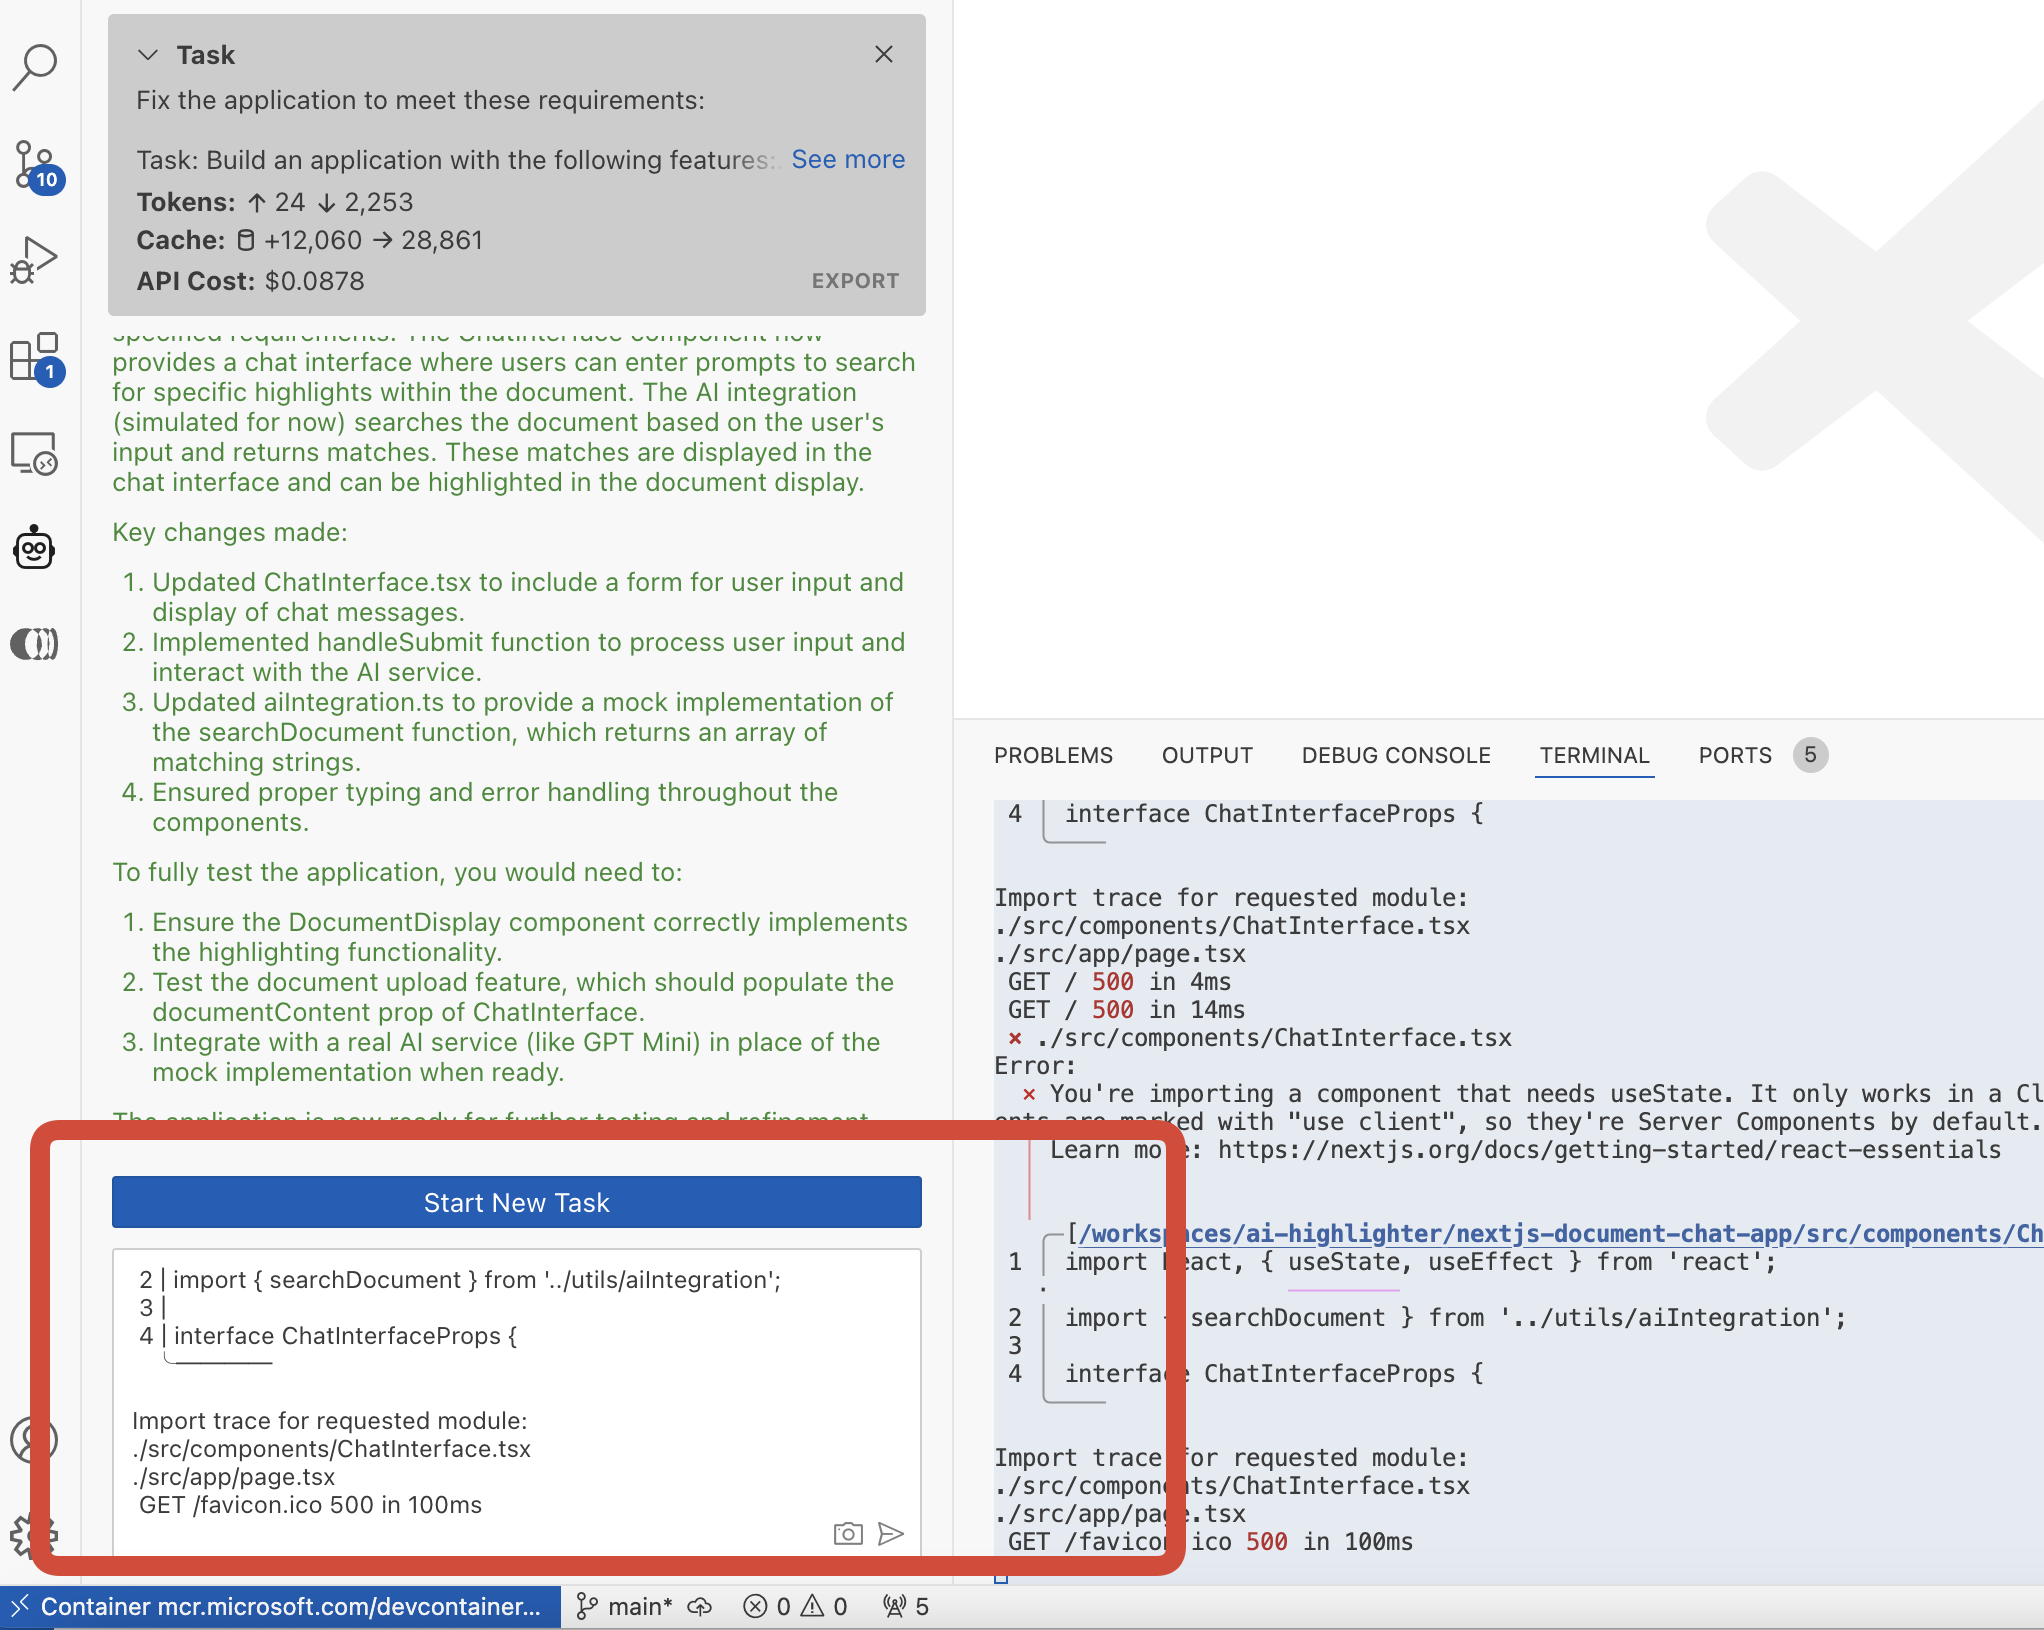Image resolution: width=2044 pixels, height=1630 pixels.
Task: Open the Container remote connection menu
Action: [x=280, y=1606]
